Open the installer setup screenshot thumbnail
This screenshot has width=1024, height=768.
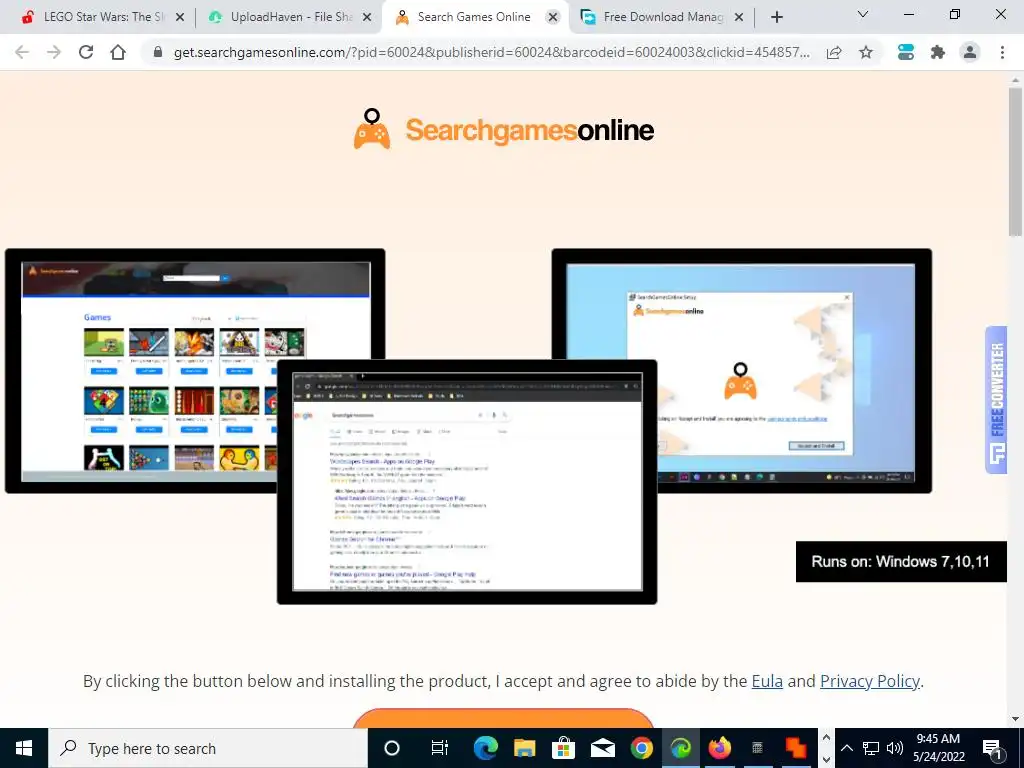[x=741, y=371]
